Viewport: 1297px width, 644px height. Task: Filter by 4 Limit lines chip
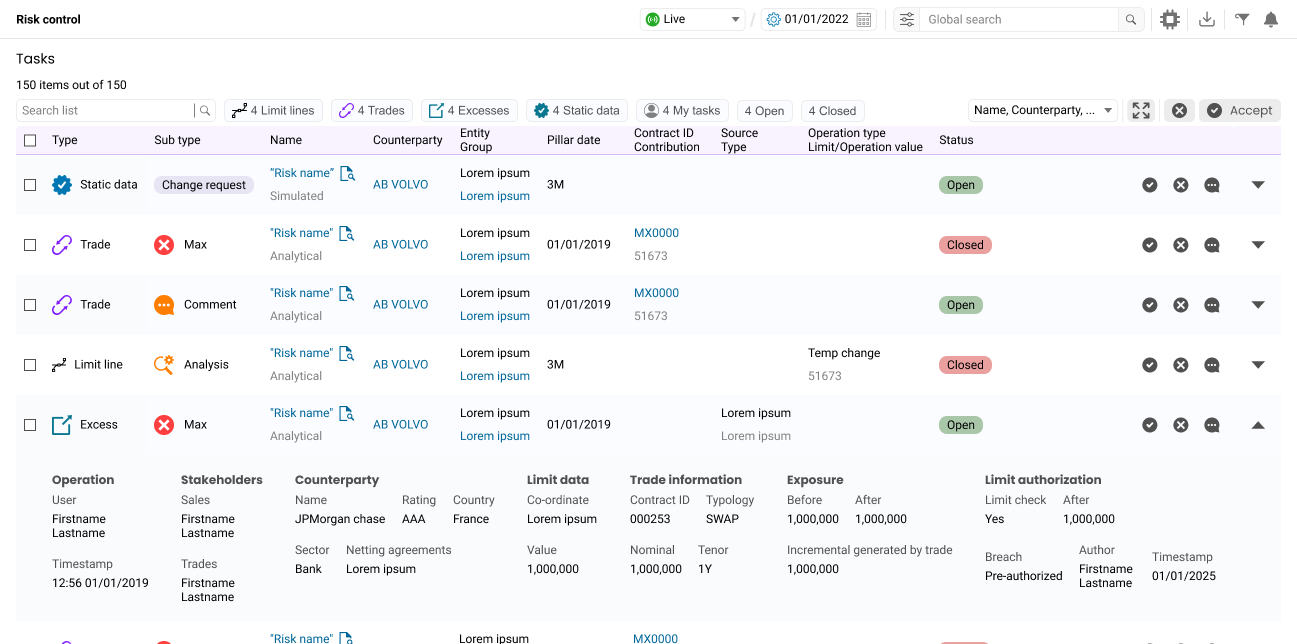click(273, 111)
